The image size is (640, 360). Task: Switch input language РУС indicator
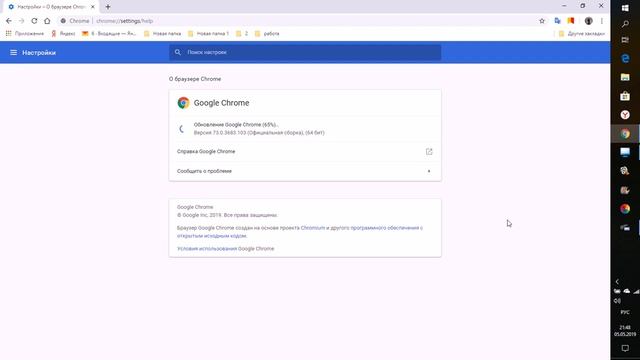point(625,312)
